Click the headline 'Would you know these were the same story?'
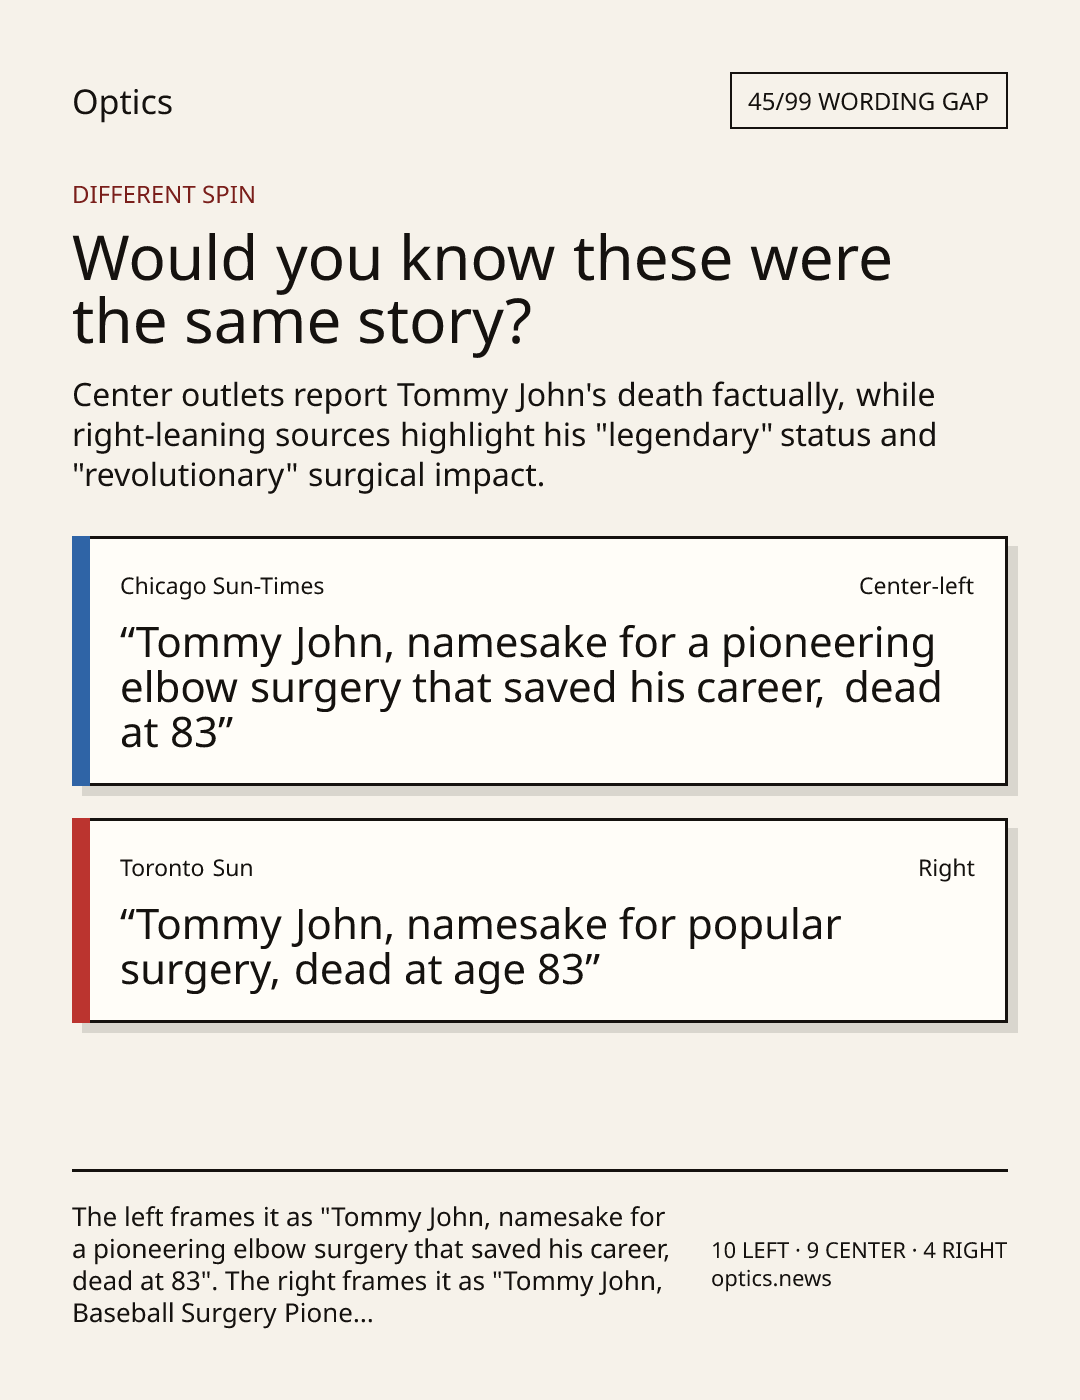 click(x=482, y=289)
